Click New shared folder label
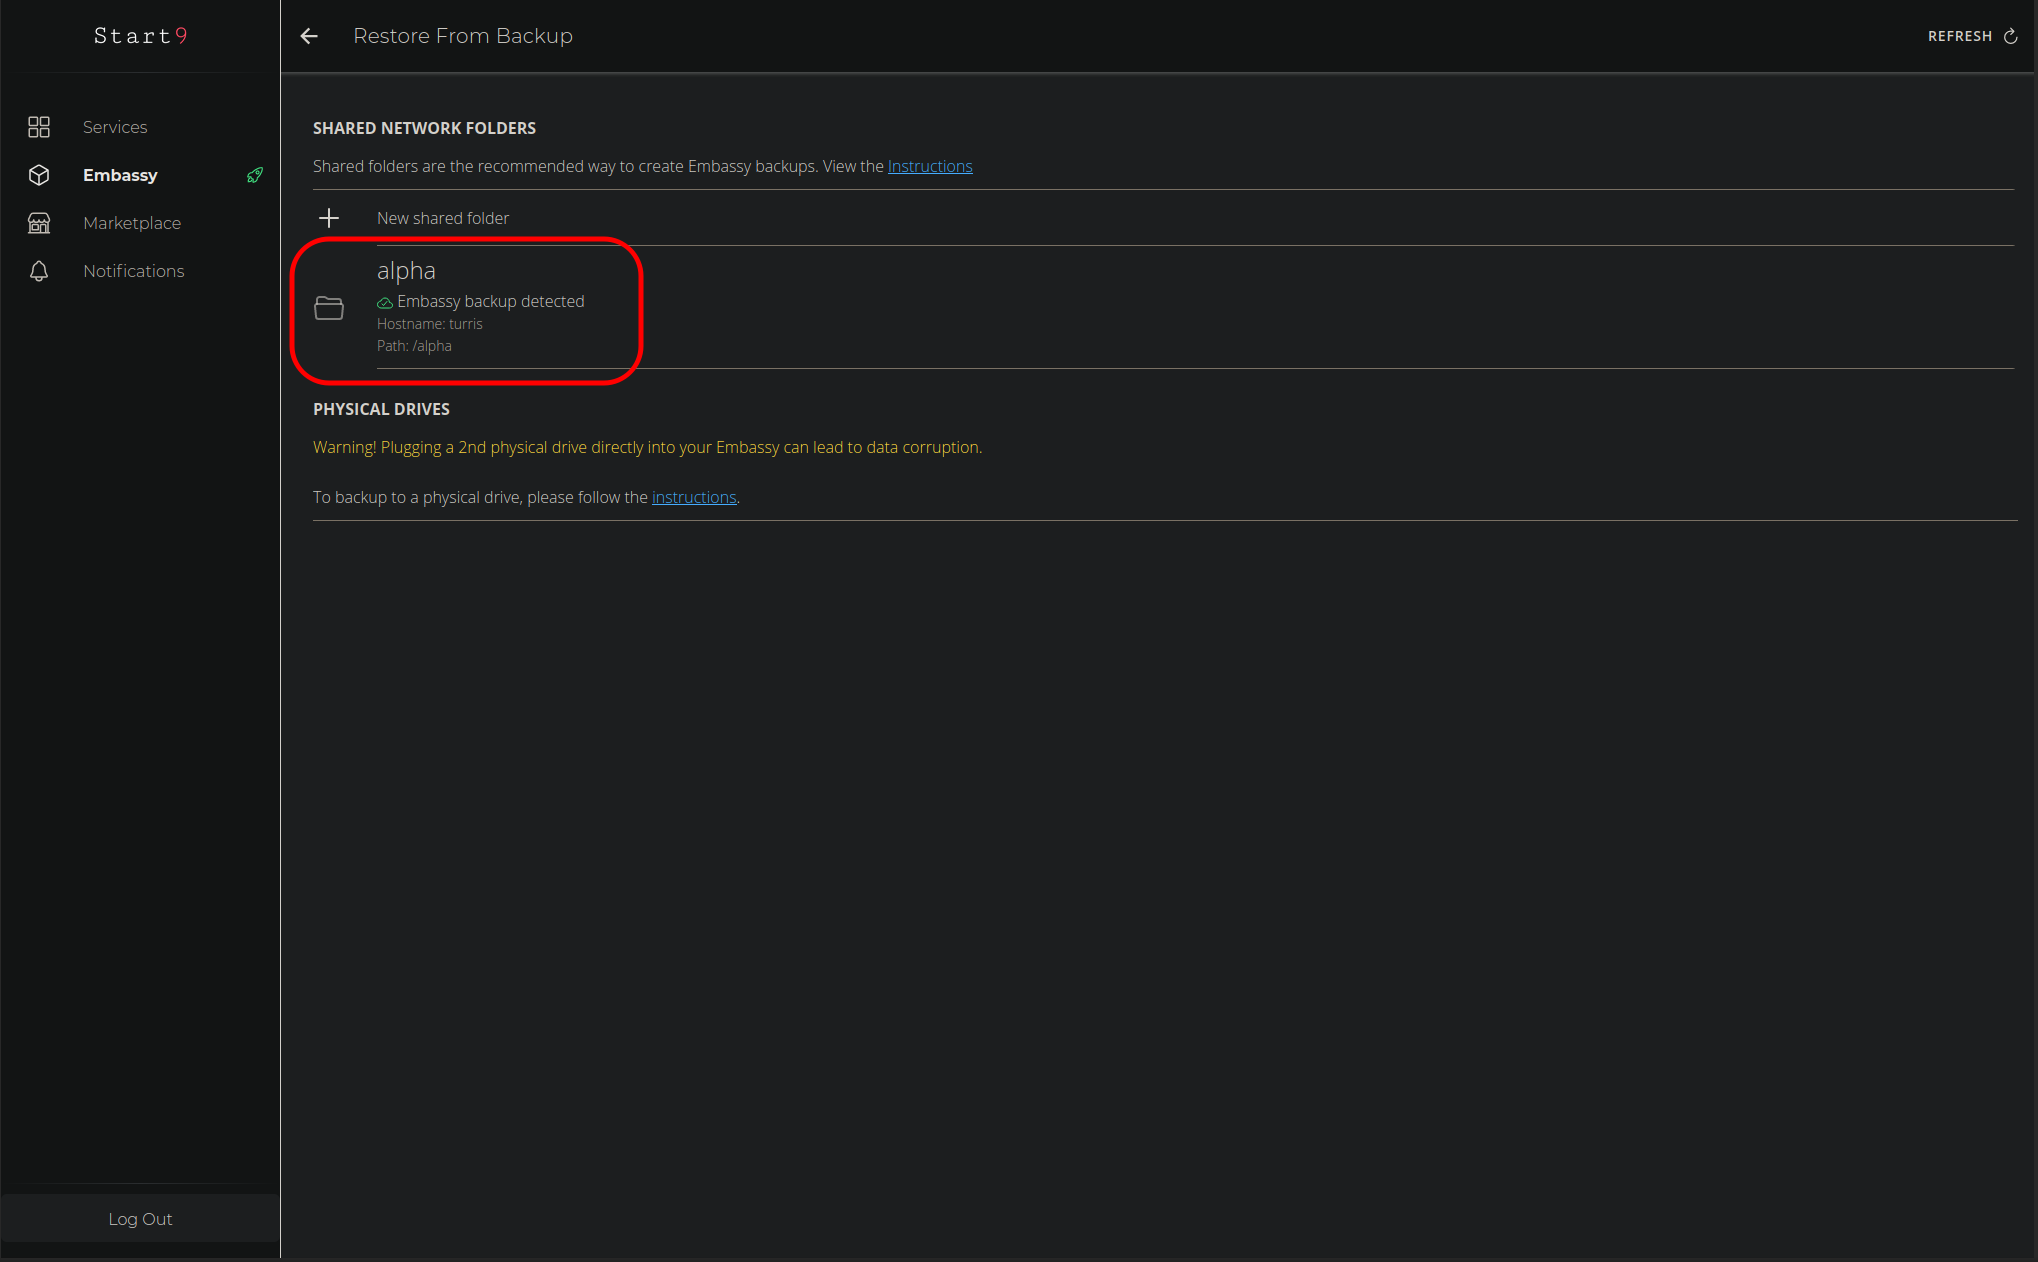 click(x=443, y=218)
